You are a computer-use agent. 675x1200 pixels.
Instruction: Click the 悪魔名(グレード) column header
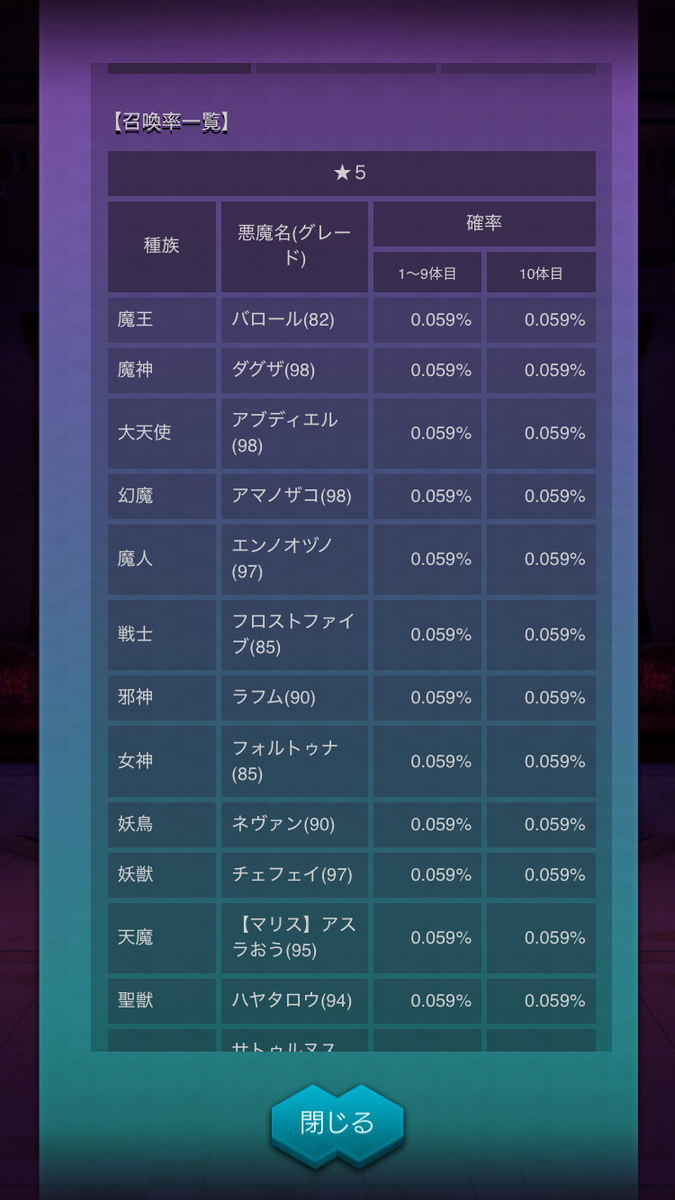[x=294, y=246]
